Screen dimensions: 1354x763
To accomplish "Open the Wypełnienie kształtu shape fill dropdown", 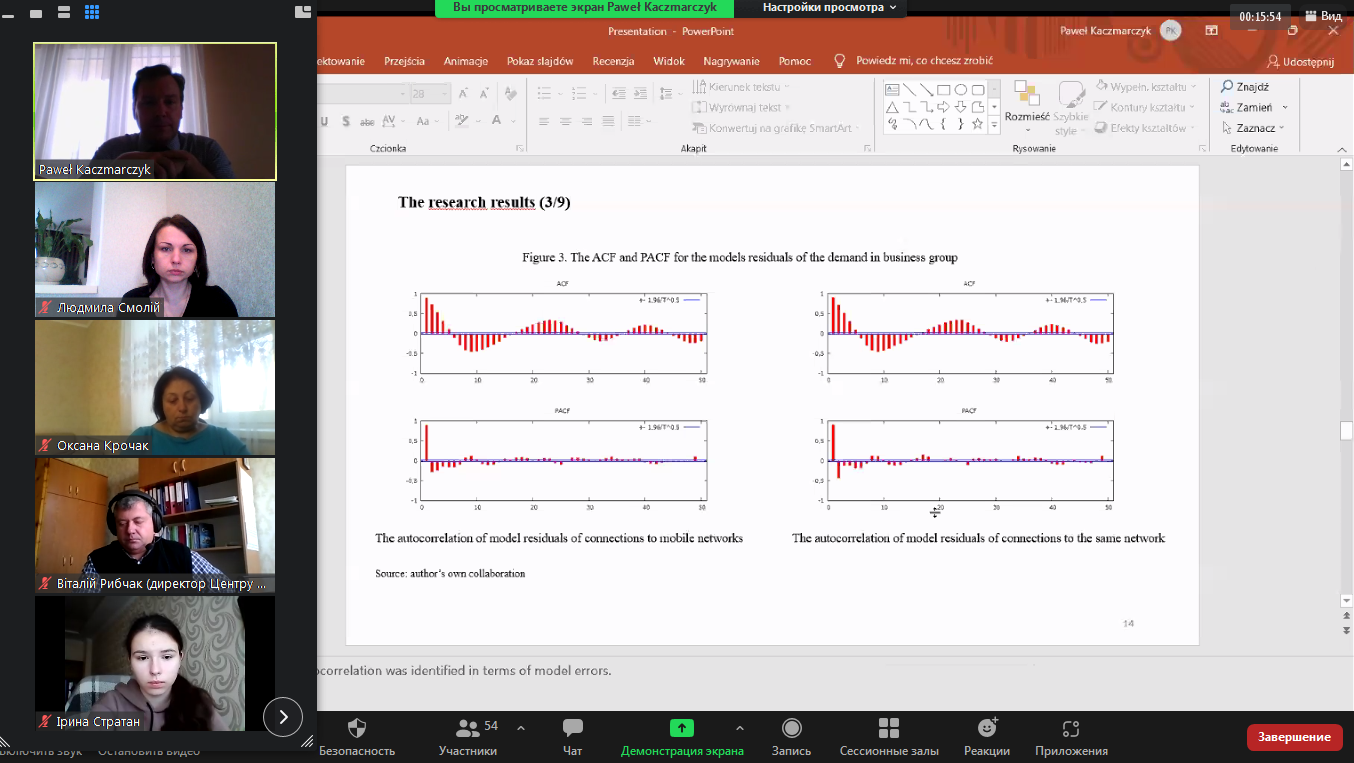I will [x=1147, y=87].
